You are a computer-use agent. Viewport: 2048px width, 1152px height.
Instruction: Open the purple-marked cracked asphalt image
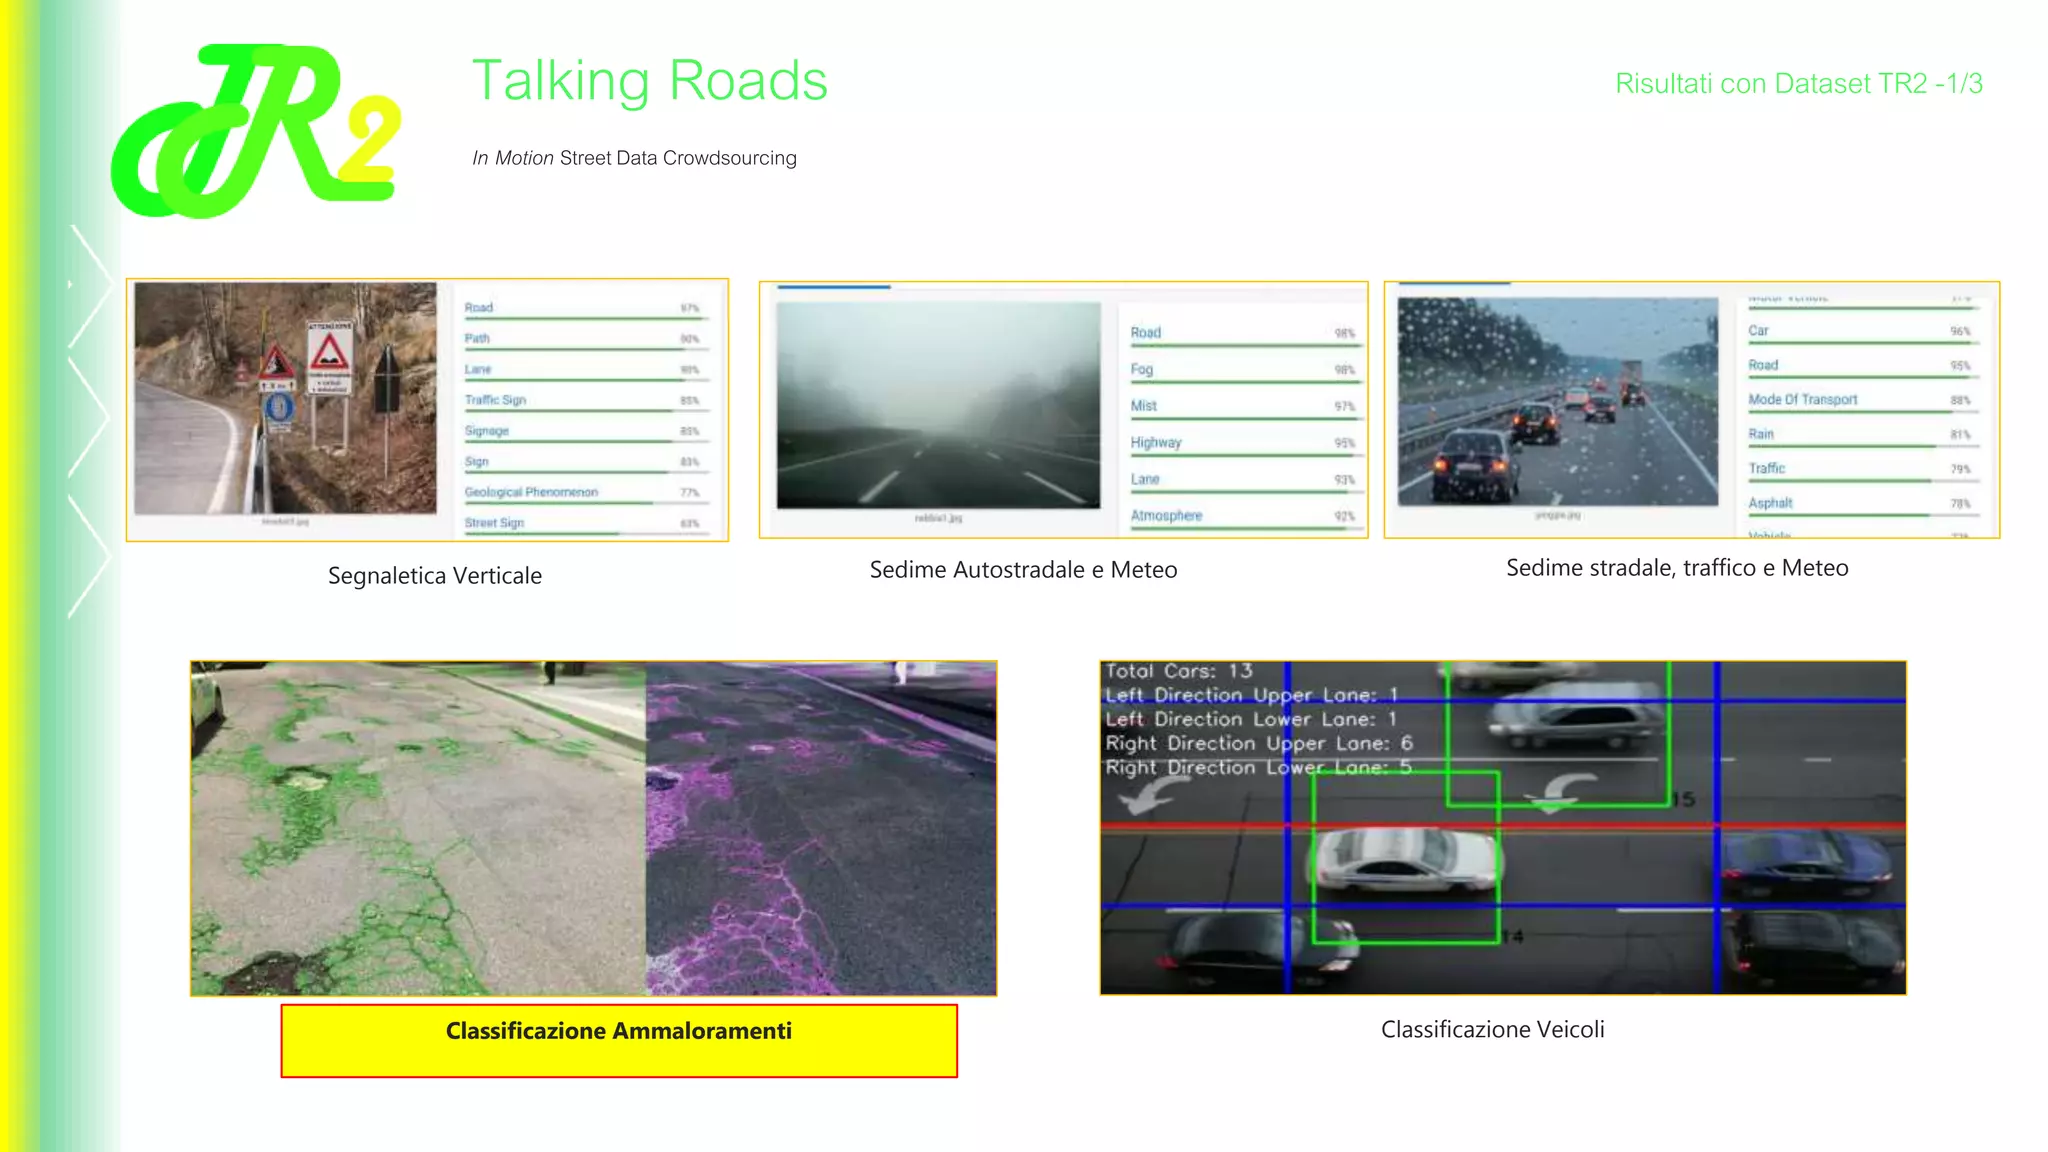[821, 828]
